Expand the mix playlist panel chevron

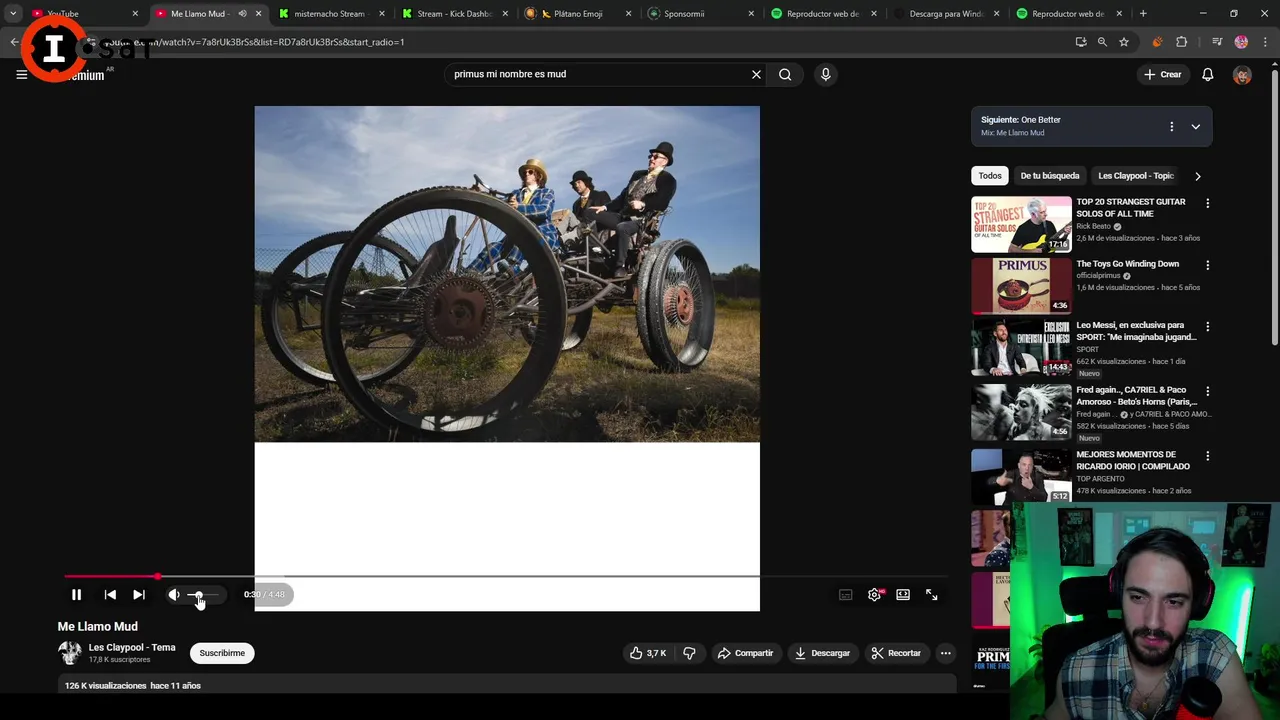pos(1195,127)
